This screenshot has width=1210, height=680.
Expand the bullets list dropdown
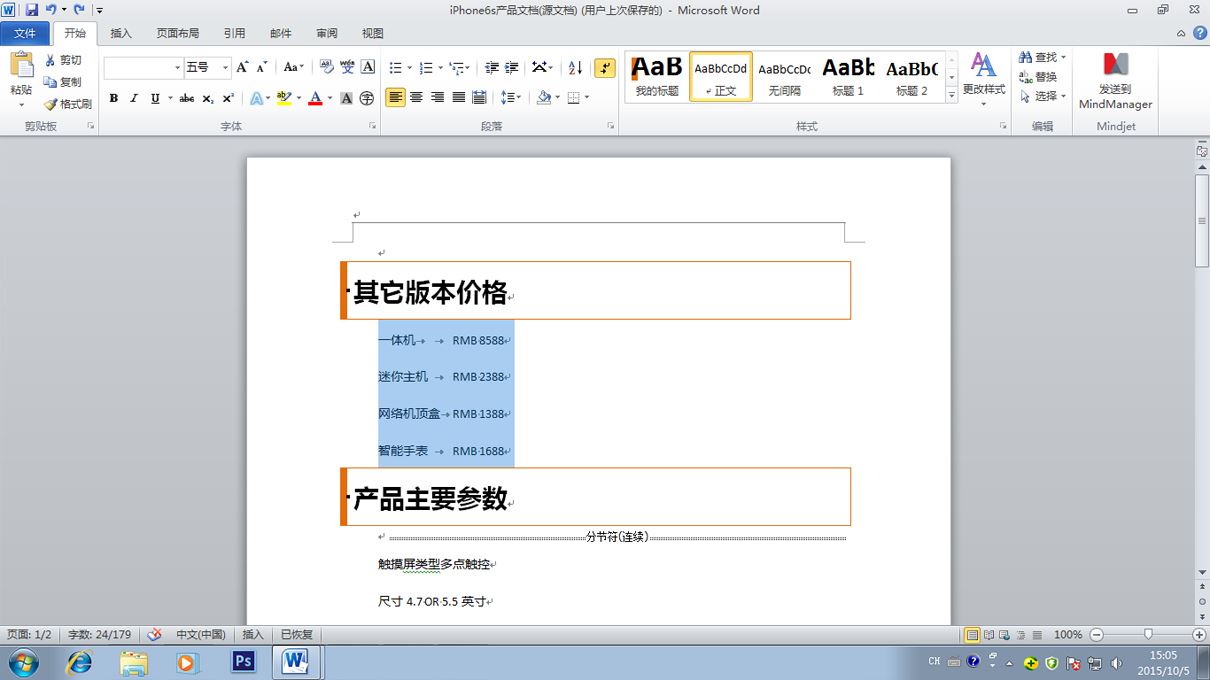tap(408, 68)
